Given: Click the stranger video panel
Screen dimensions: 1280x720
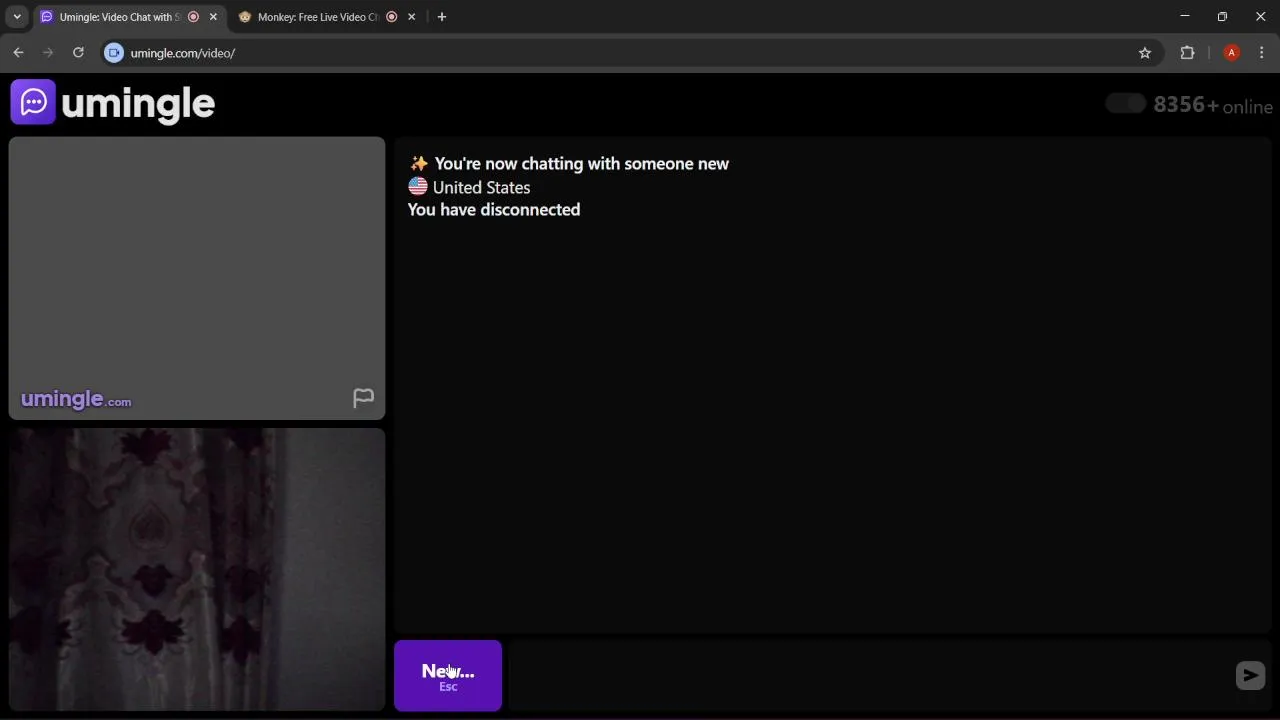Looking at the screenshot, I should click(197, 278).
